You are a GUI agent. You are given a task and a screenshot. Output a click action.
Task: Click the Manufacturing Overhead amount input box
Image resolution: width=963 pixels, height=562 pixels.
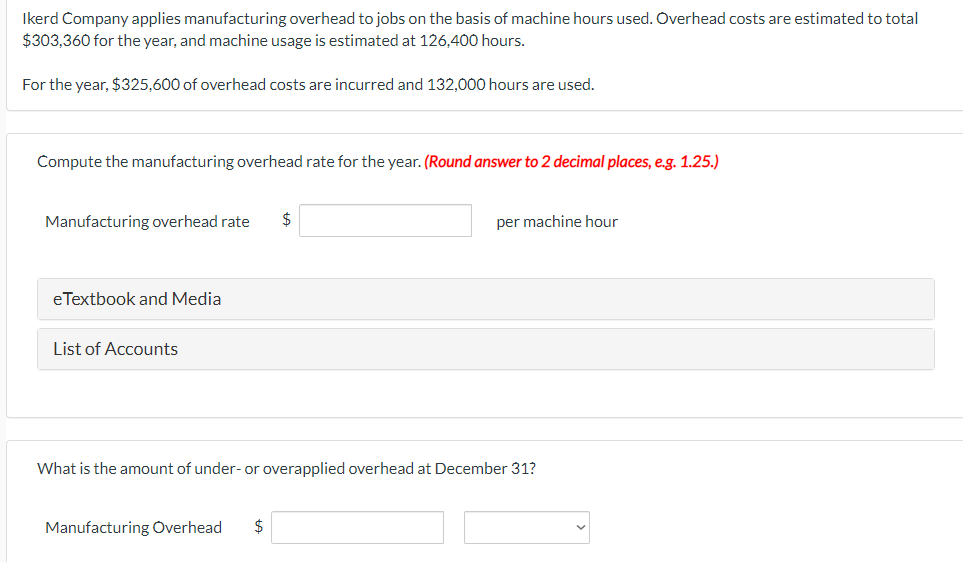click(357, 527)
